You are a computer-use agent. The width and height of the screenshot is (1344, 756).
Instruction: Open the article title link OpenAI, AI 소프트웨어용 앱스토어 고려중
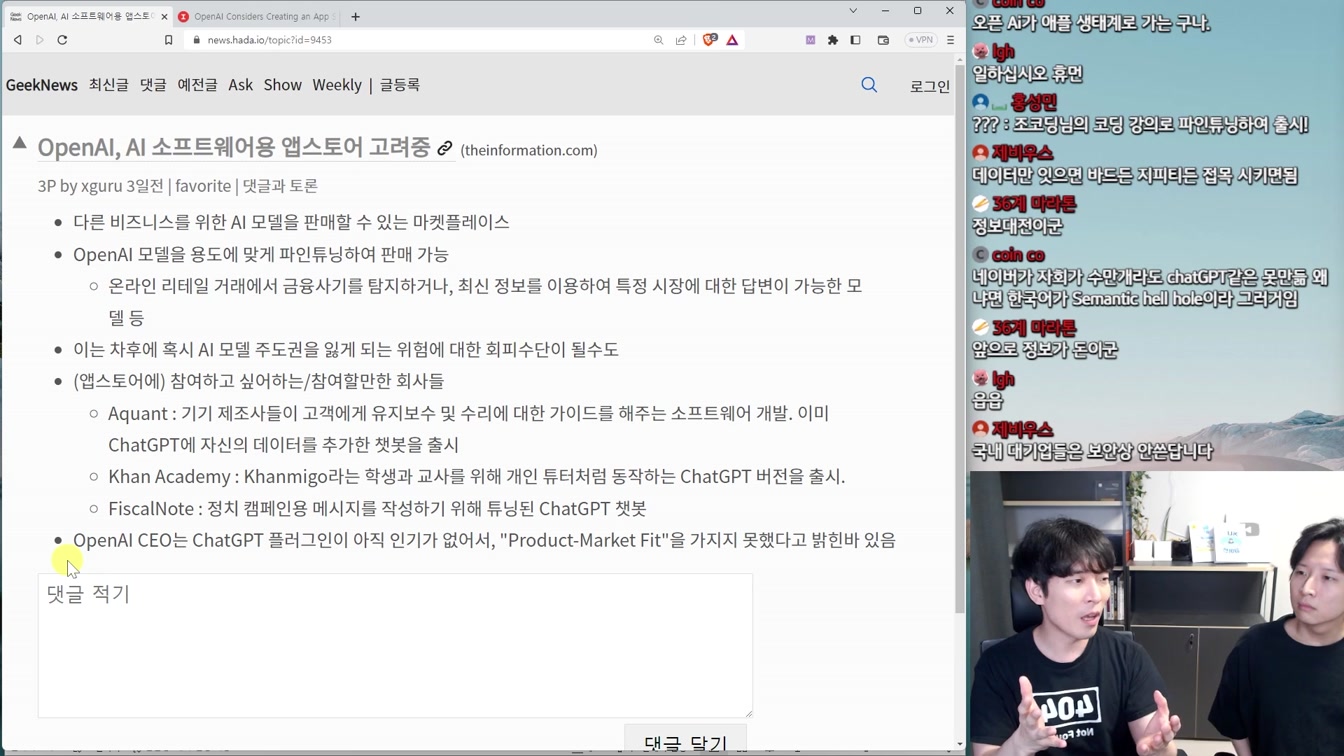coord(234,147)
